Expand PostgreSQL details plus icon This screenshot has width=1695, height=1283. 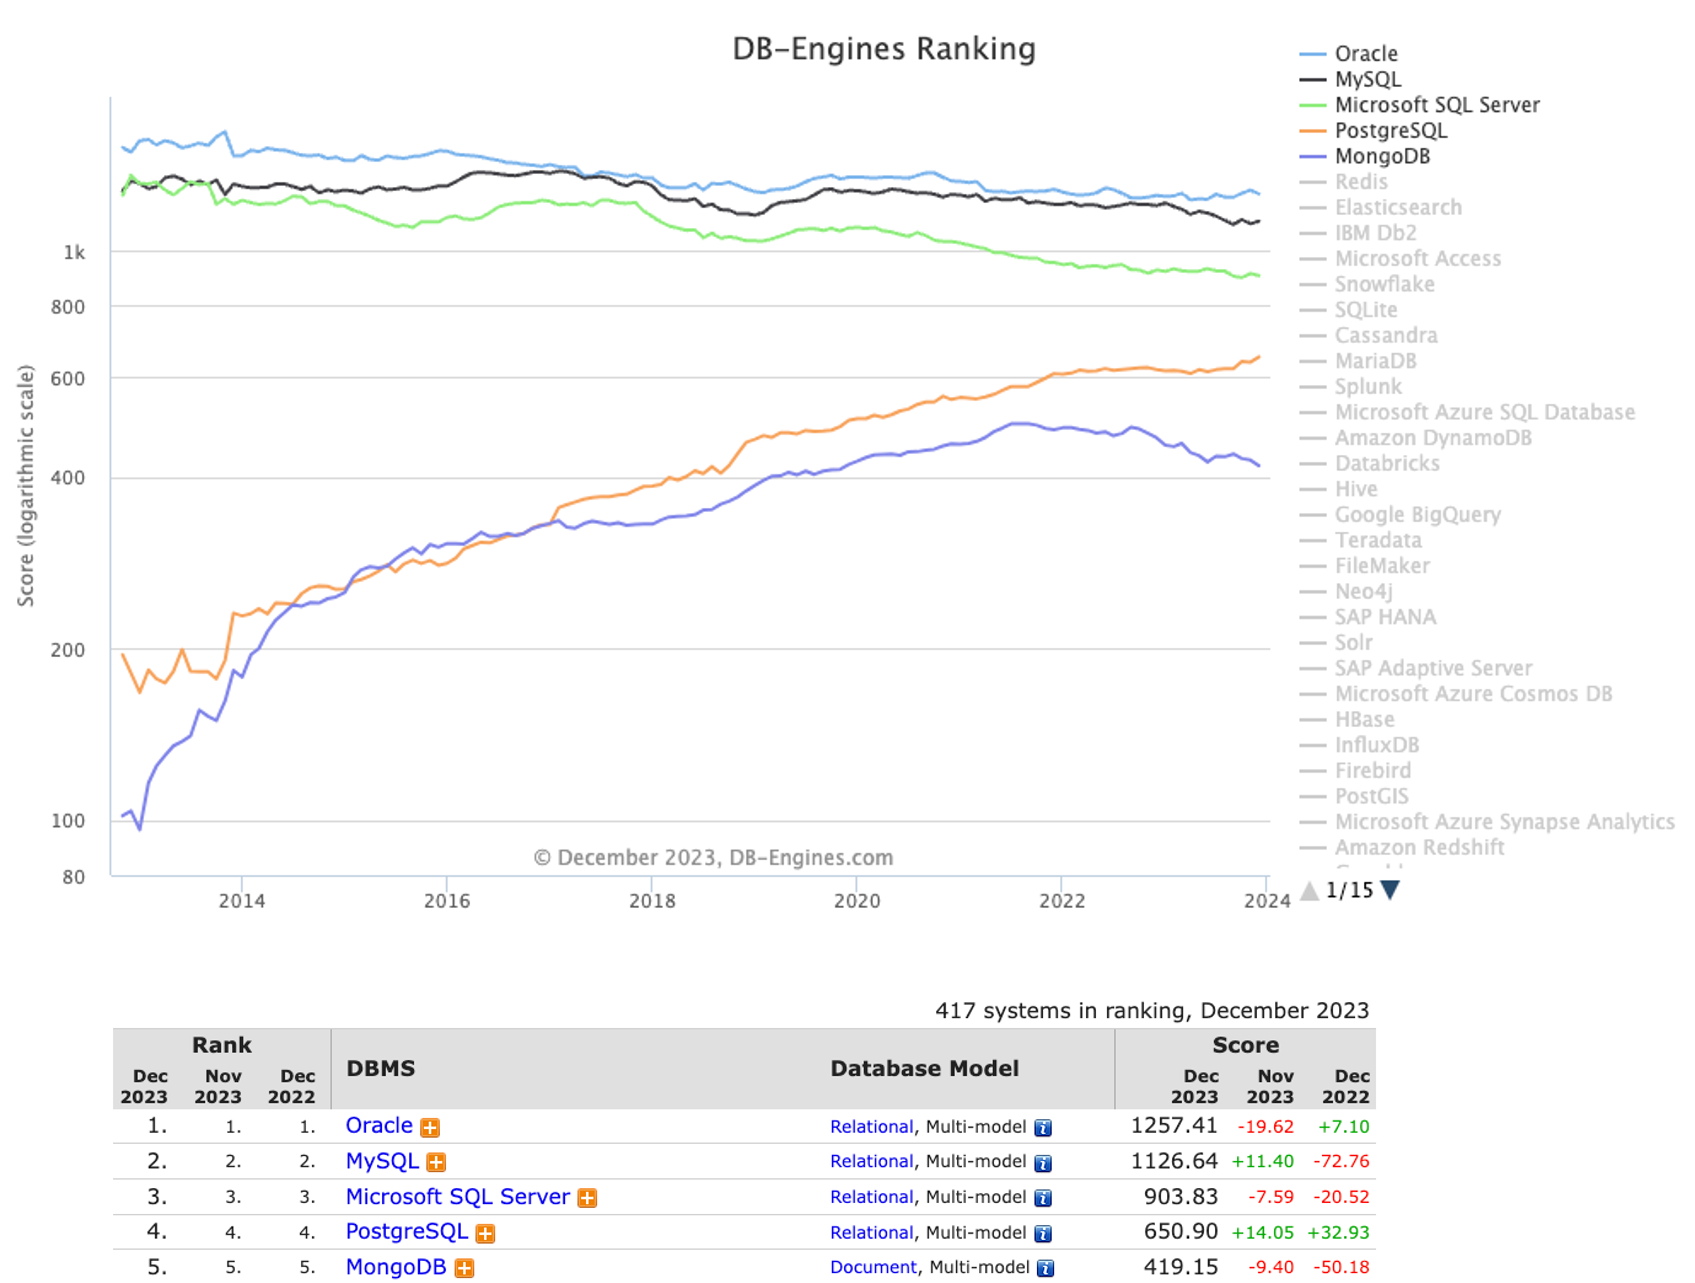click(x=485, y=1234)
